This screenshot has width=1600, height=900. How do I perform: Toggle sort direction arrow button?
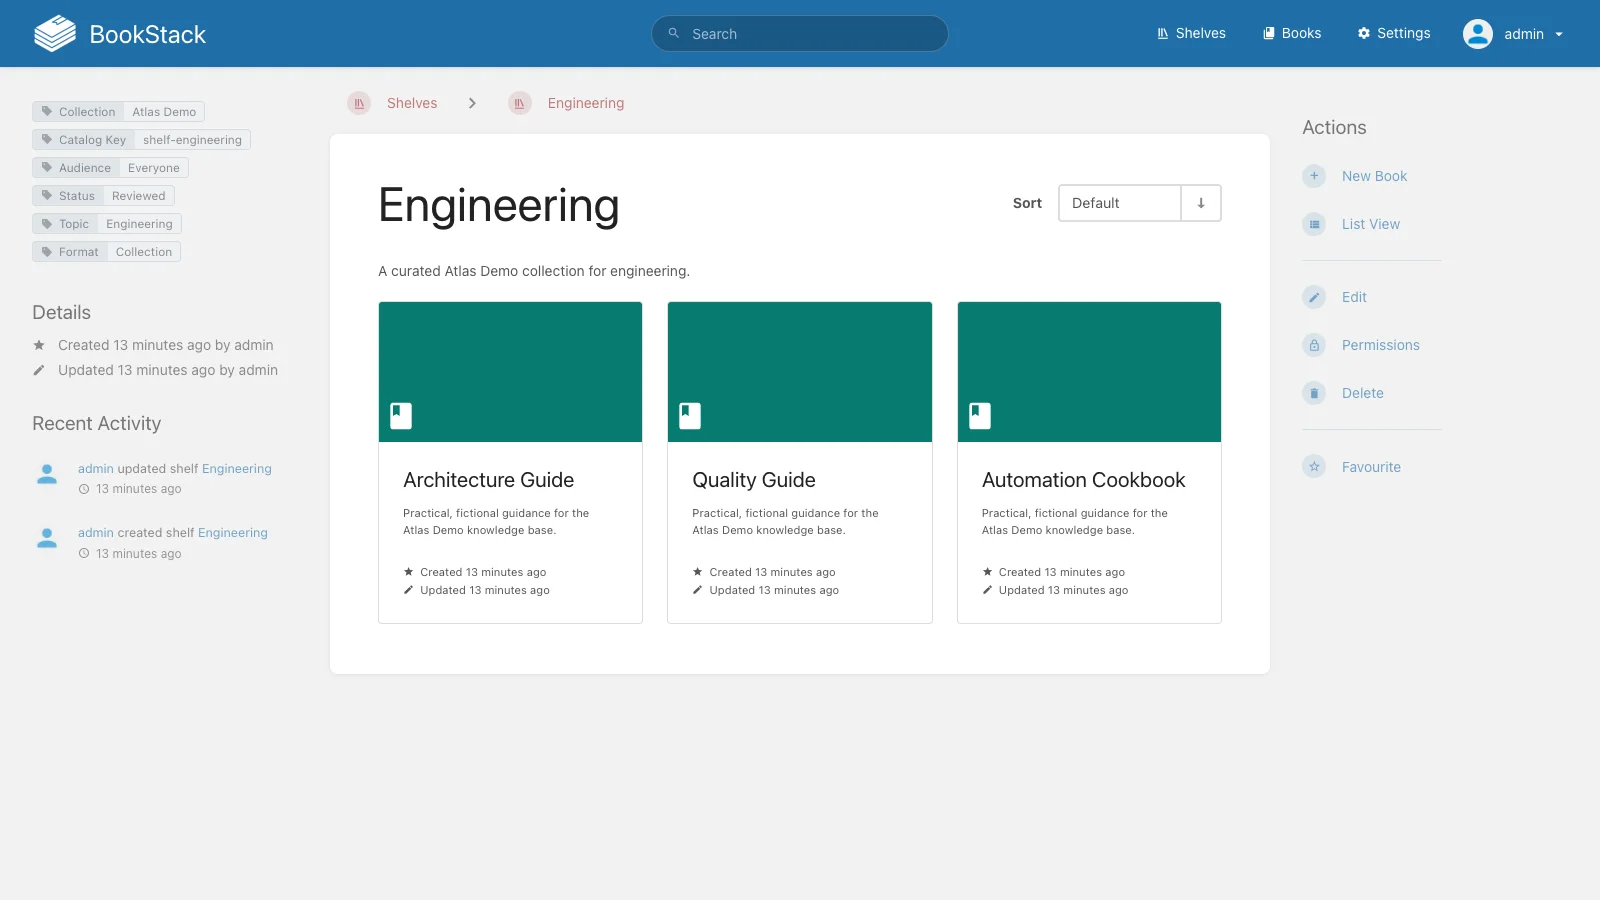(1201, 203)
